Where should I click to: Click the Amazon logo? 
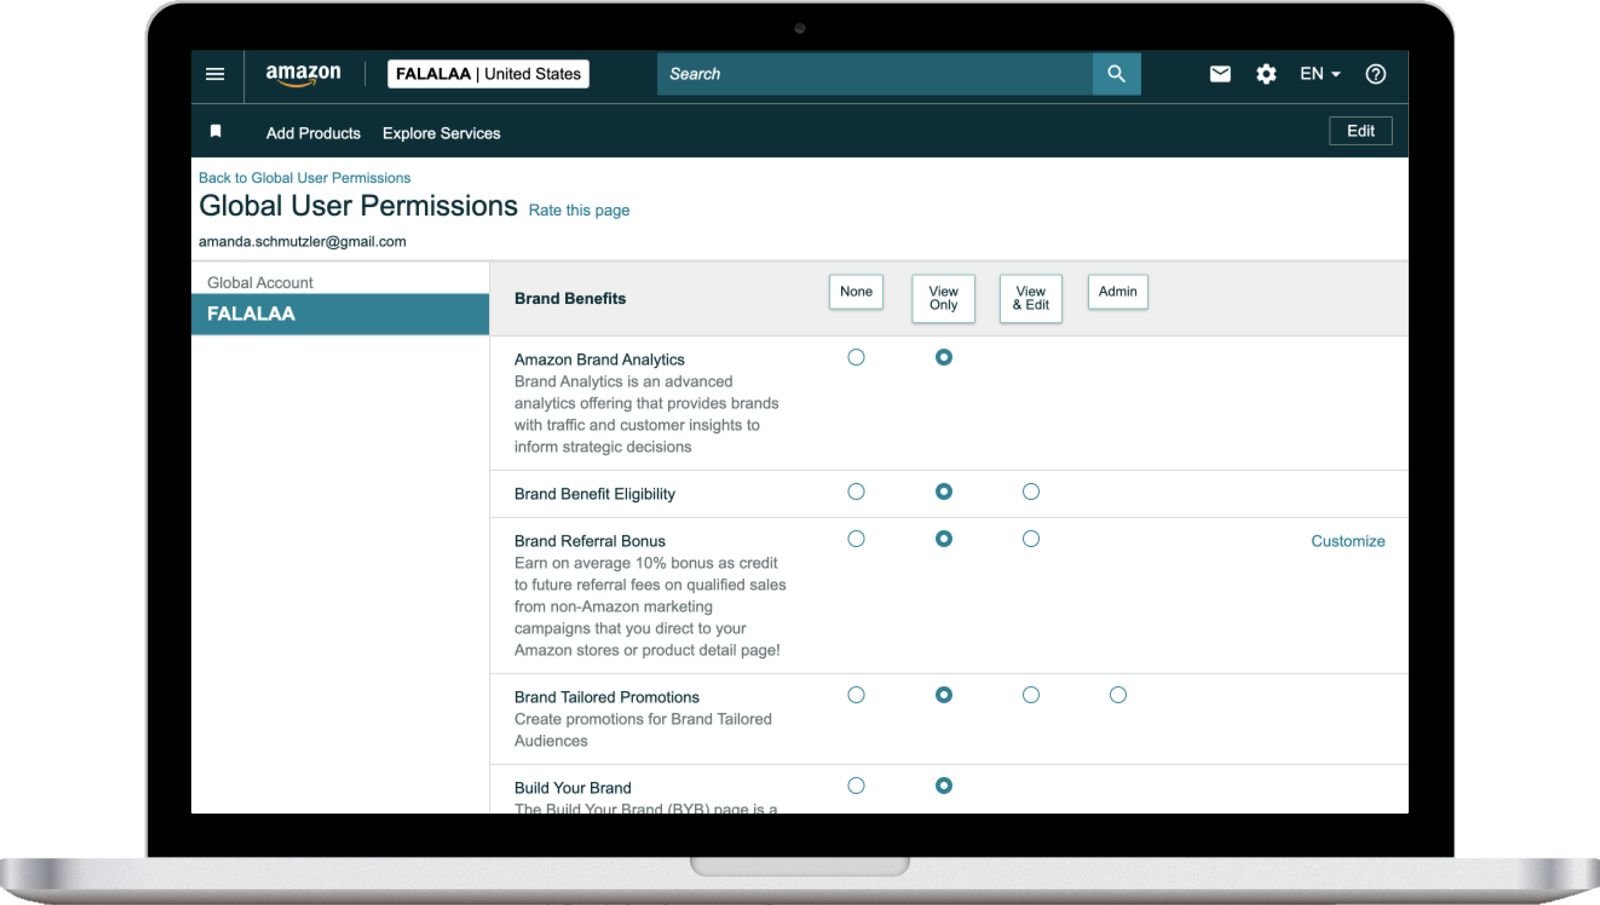click(303, 74)
